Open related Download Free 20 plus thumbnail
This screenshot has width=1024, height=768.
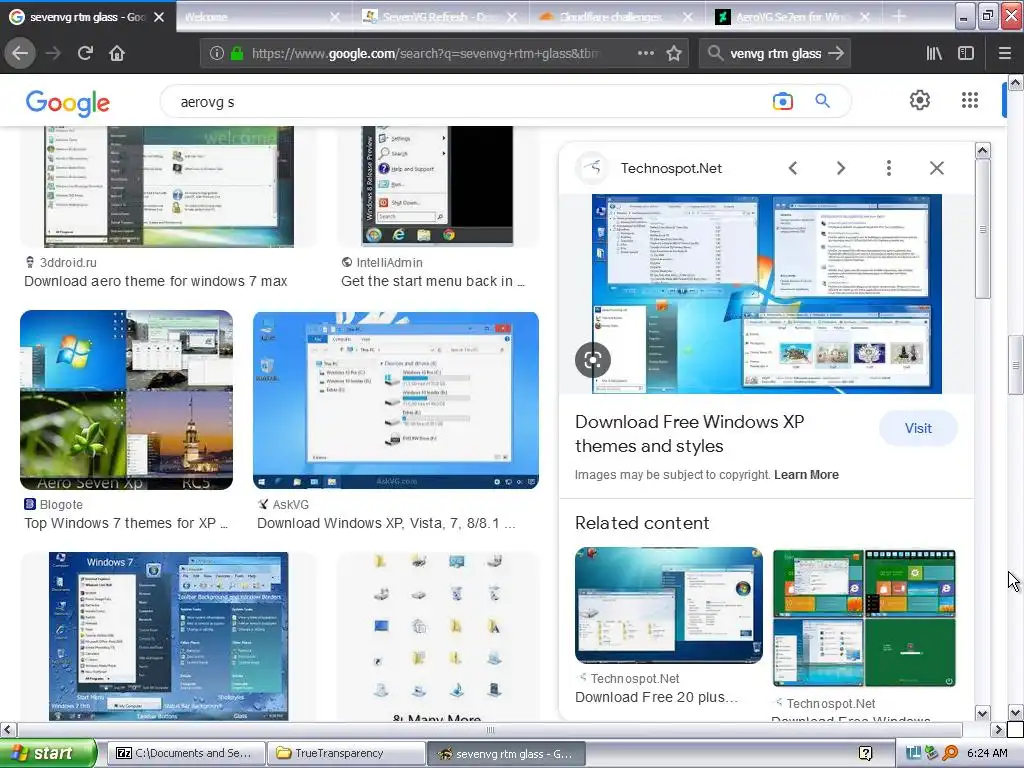669,605
